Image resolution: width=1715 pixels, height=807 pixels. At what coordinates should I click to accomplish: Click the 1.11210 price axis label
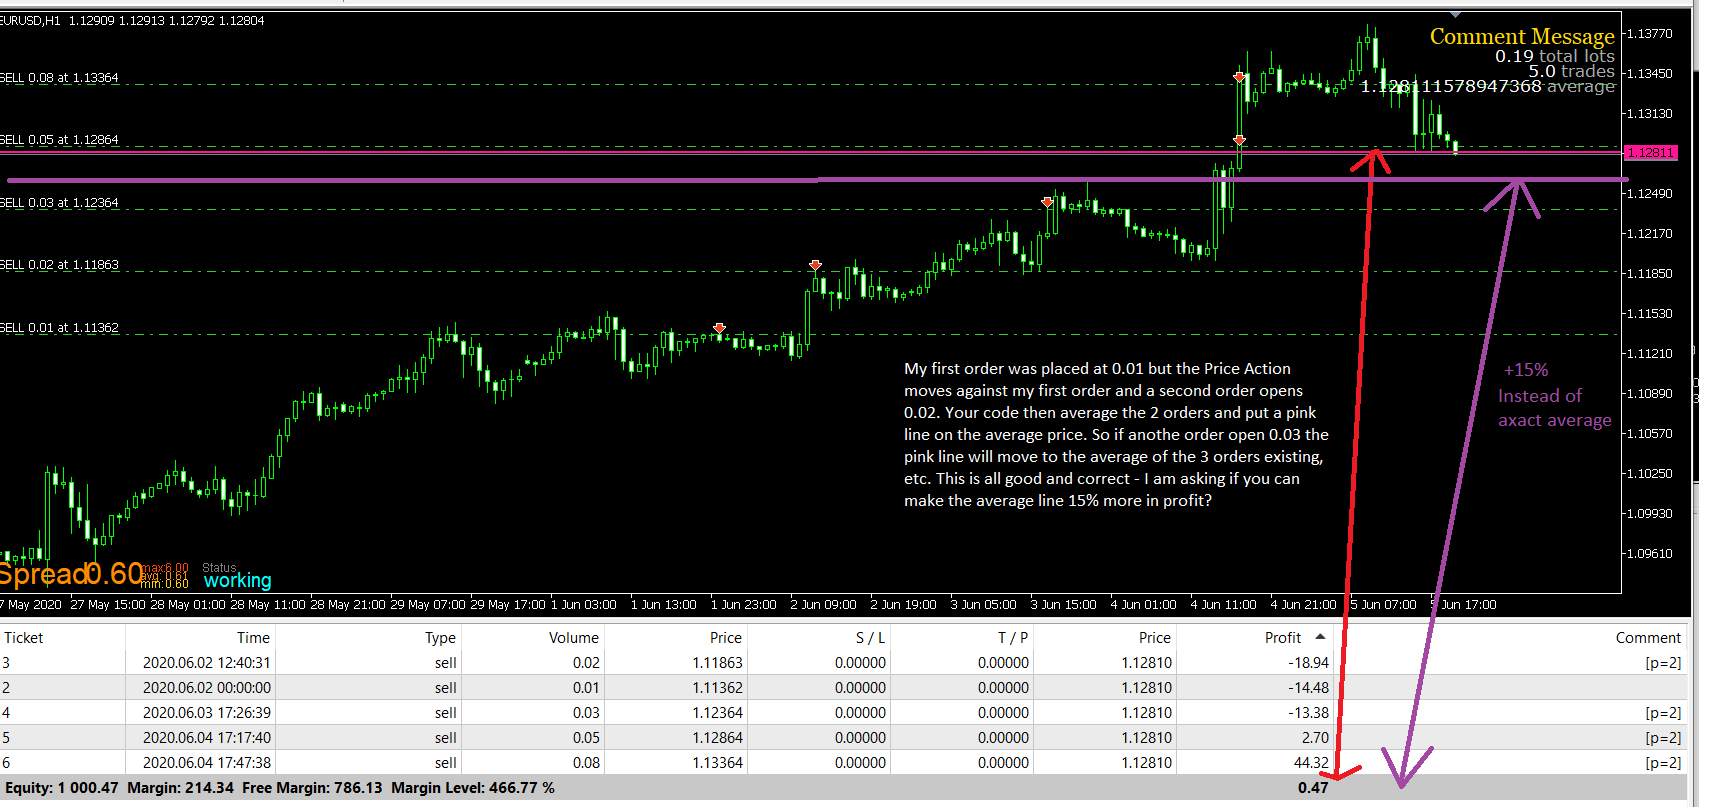[1649, 354]
